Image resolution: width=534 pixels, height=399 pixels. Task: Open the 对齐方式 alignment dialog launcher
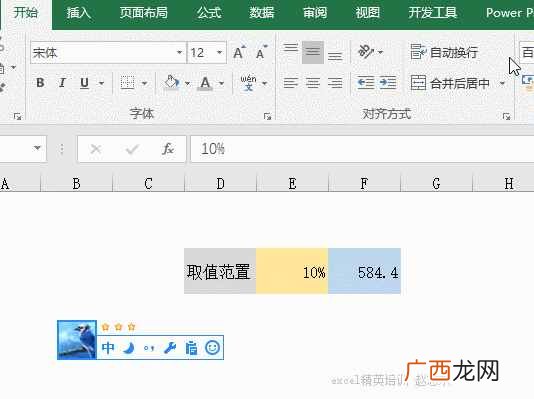506,117
